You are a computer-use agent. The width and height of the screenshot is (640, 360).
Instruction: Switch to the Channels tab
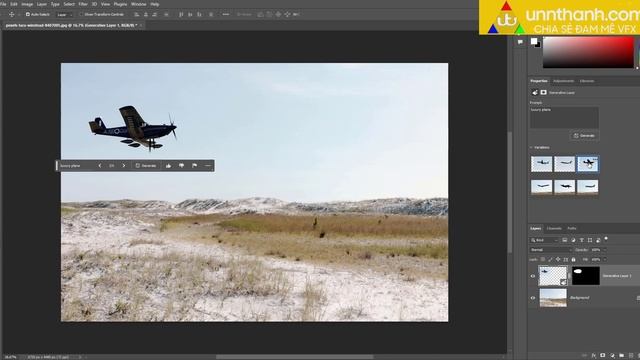[554, 229]
